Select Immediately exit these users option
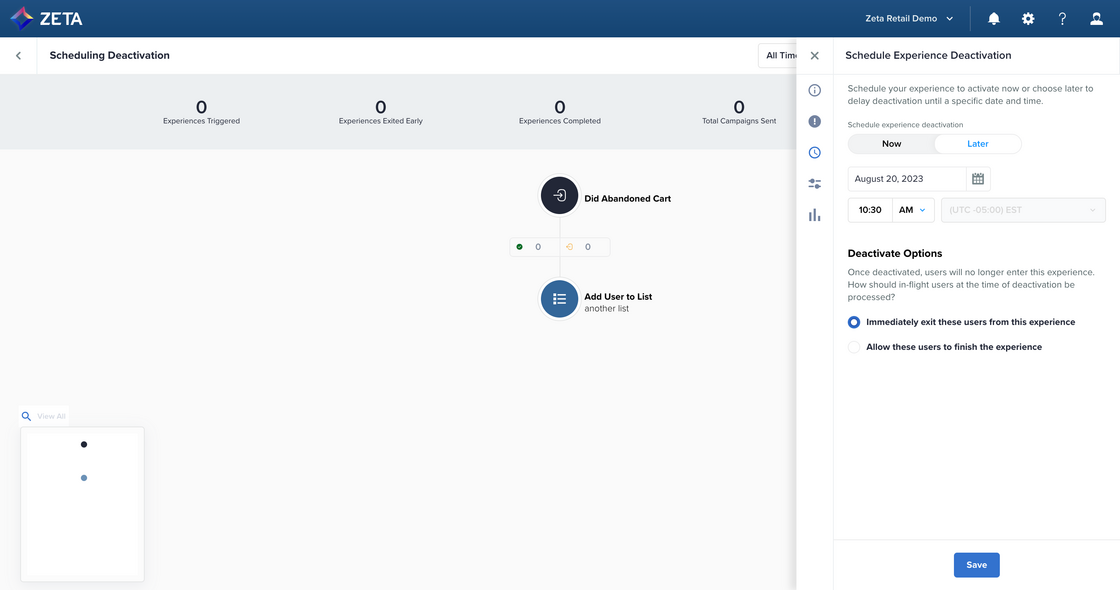 [854, 322]
